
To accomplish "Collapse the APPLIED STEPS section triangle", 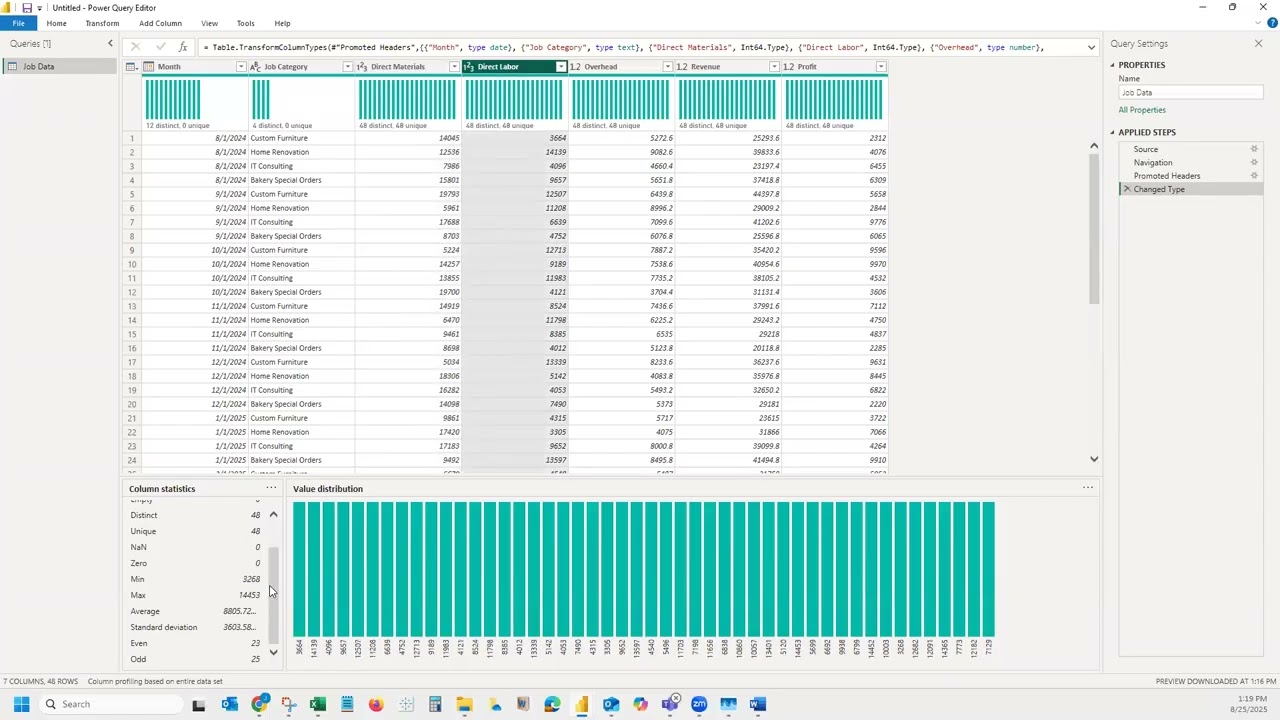I will coord(1112,132).
